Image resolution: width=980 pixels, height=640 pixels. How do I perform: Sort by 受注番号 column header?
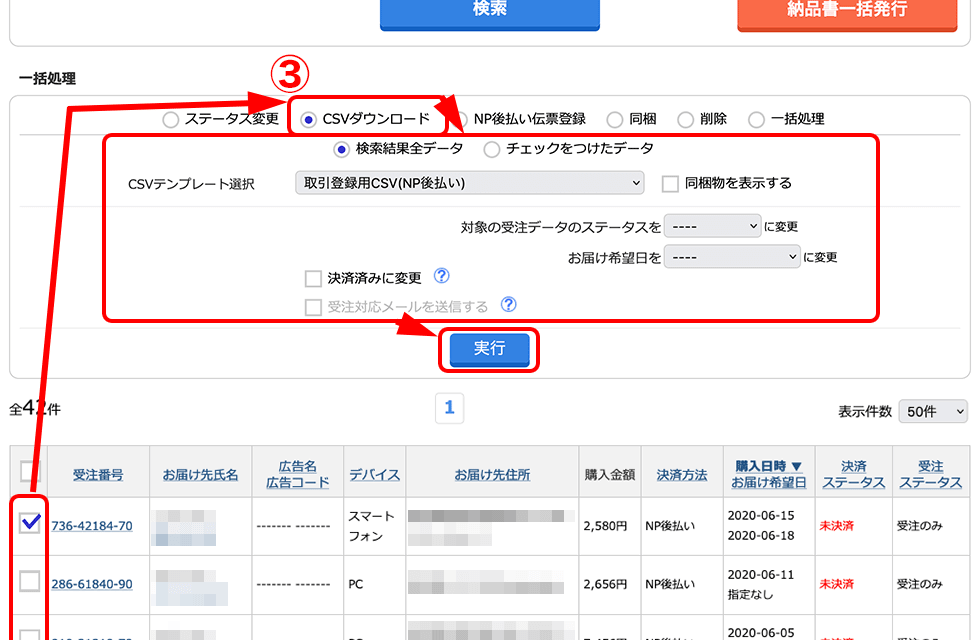(x=98, y=475)
